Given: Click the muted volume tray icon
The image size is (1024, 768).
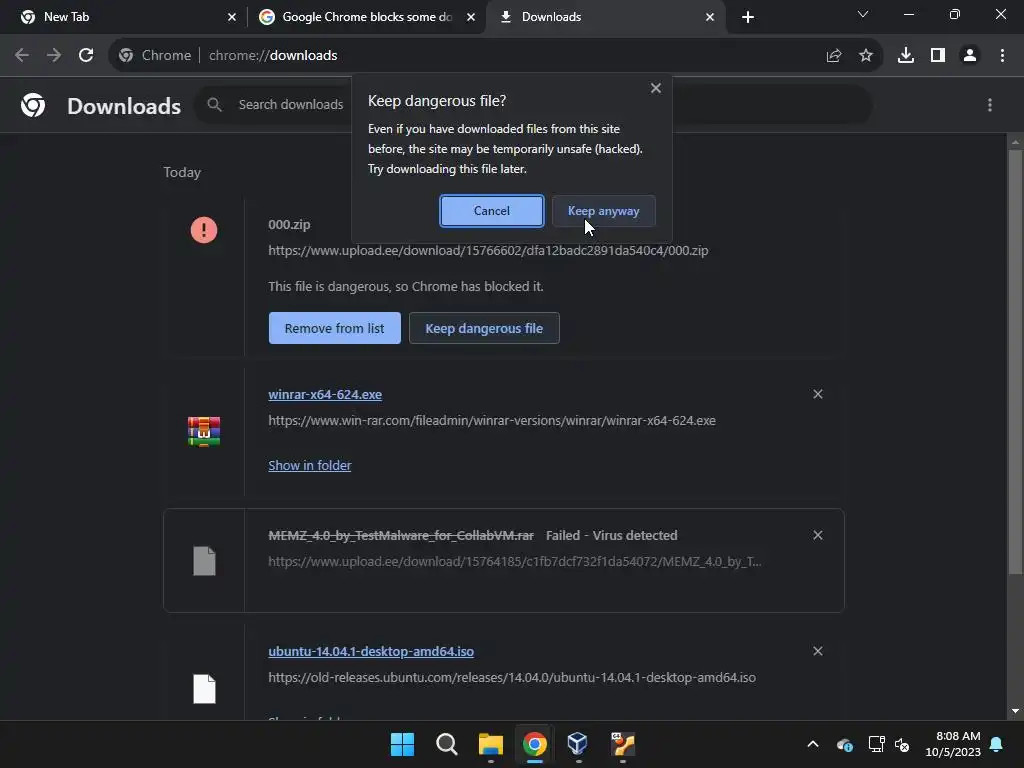Looking at the screenshot, I should tap(903, 744).
